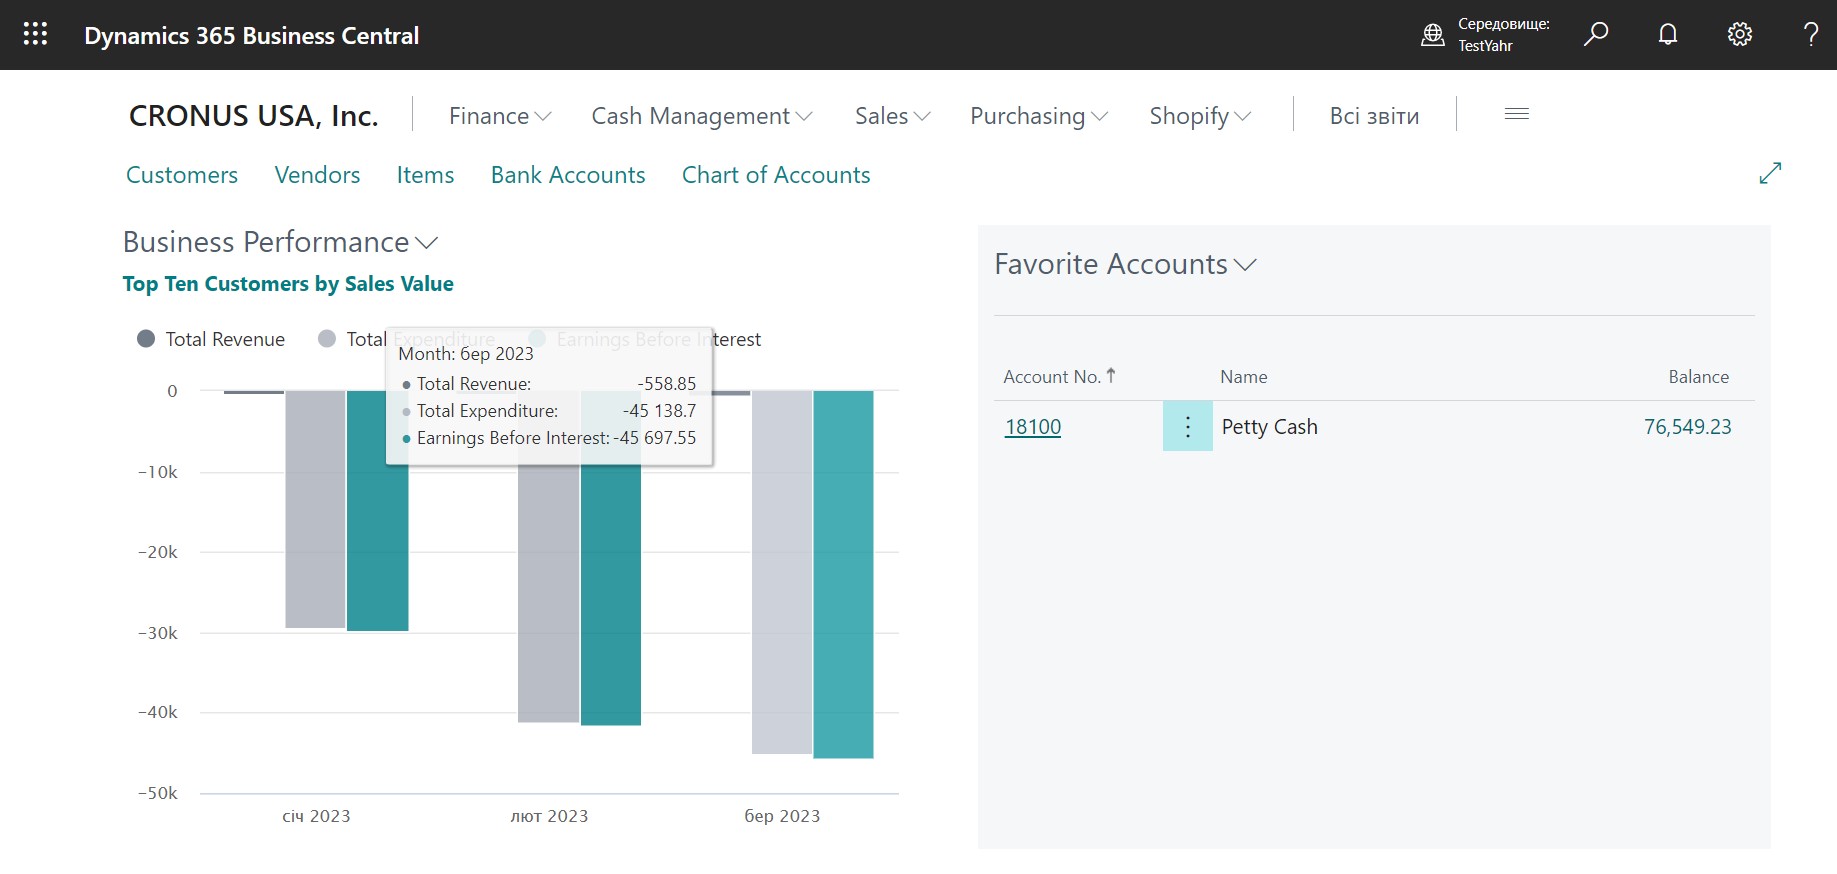
Task: Click the expand page arrow icon
Action: 1769,173
